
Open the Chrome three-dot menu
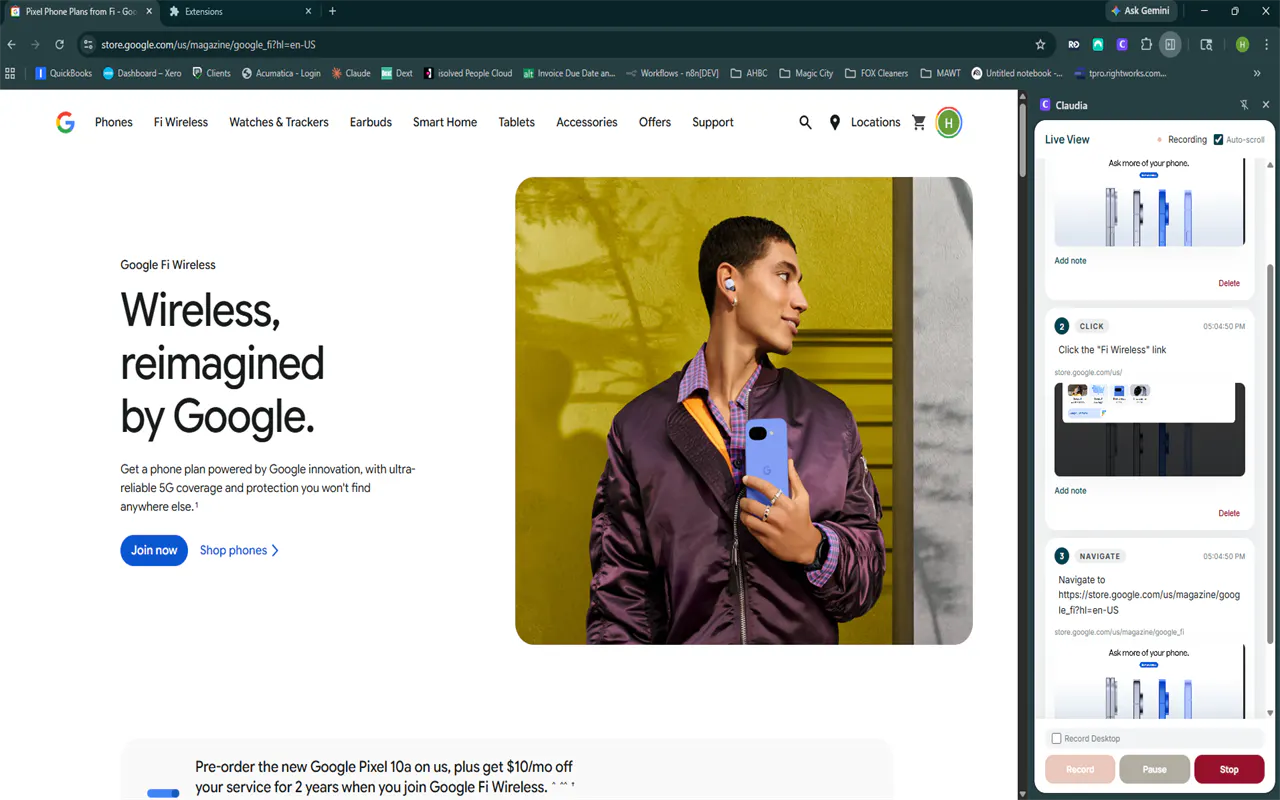[1266, 45]
